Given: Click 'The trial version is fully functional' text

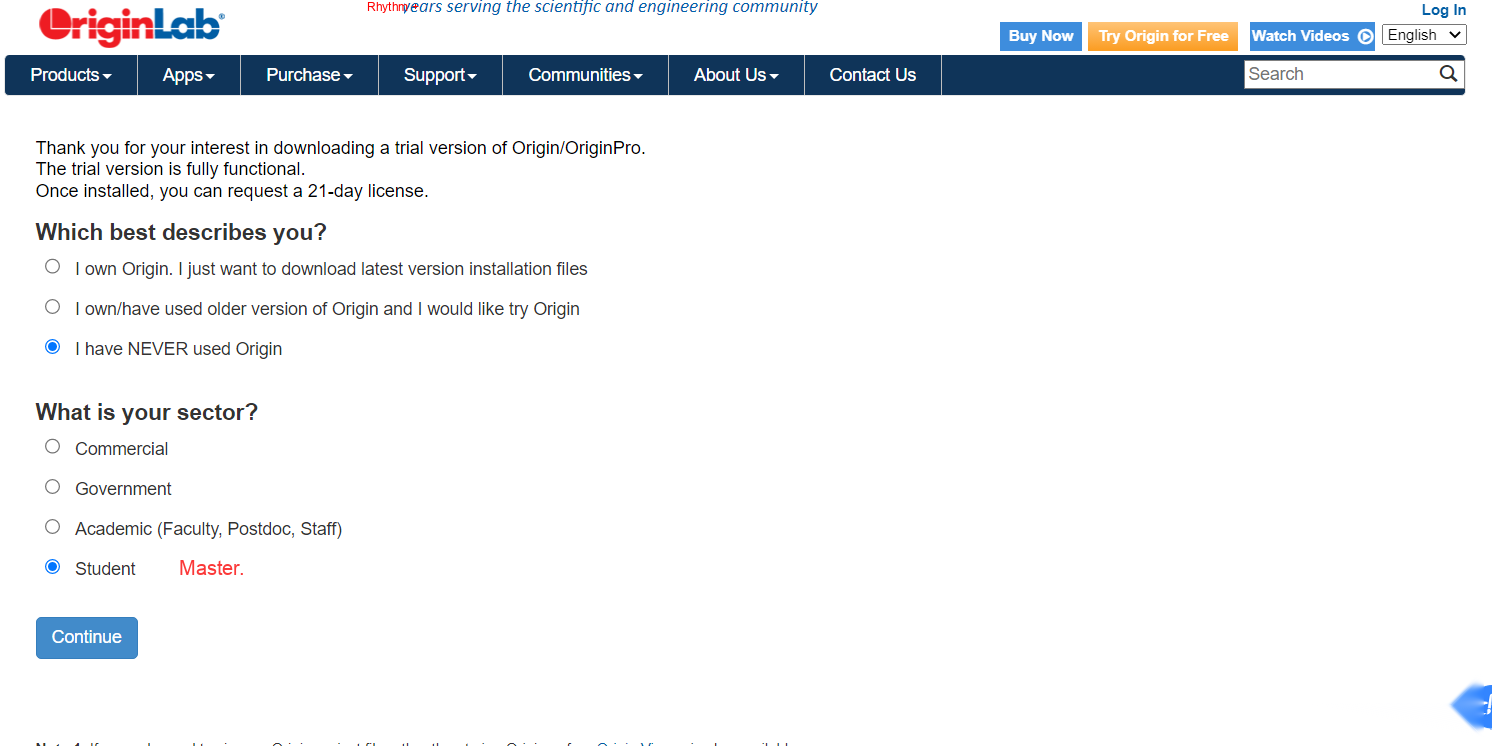Looking at the screenshot, I should point(171,169).
